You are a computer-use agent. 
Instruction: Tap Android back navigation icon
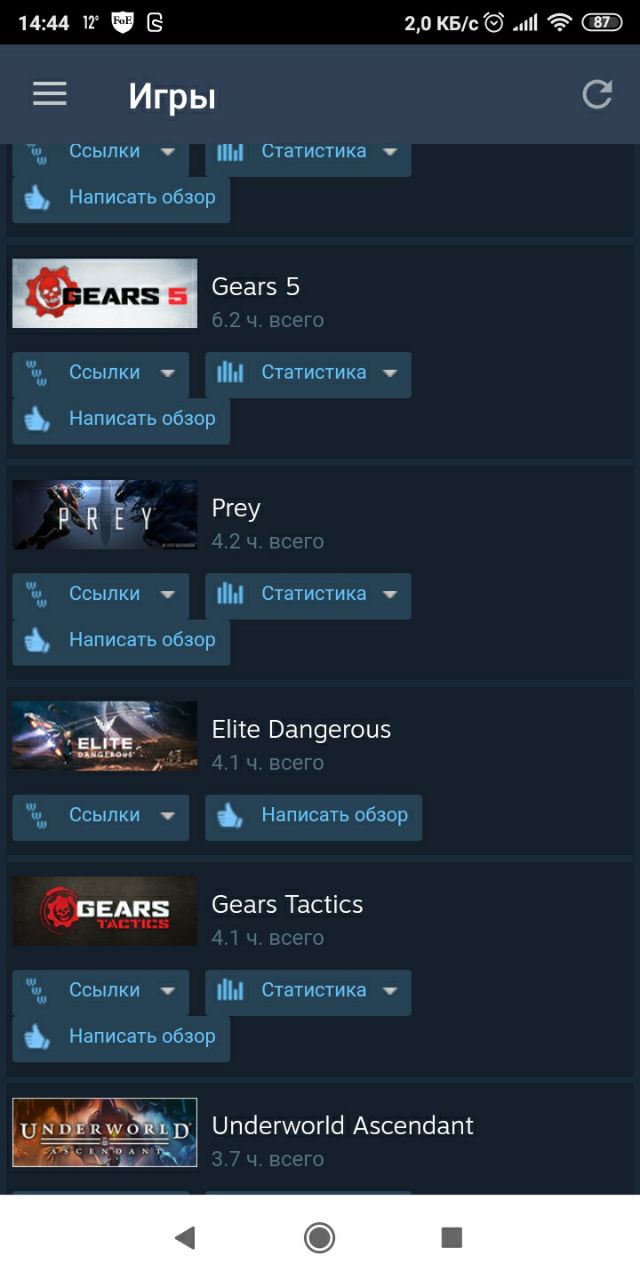[x=184, y=1238]
